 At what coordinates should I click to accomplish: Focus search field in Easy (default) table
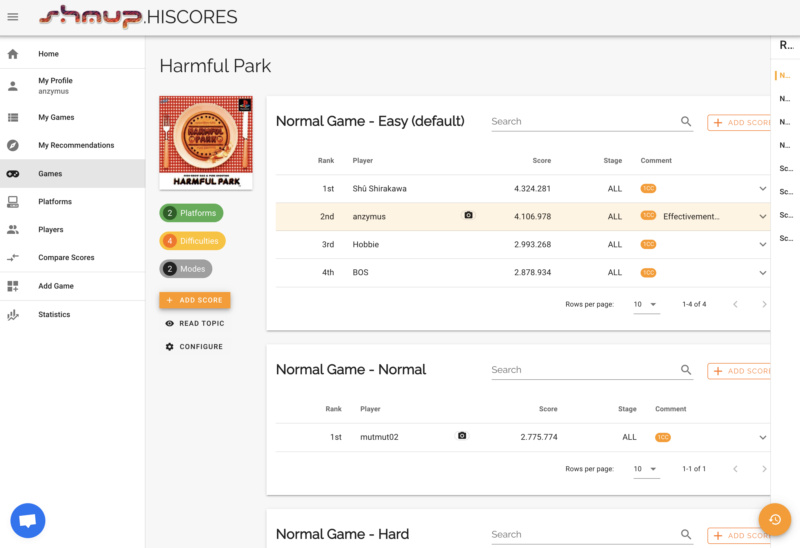tap(584, 121)
